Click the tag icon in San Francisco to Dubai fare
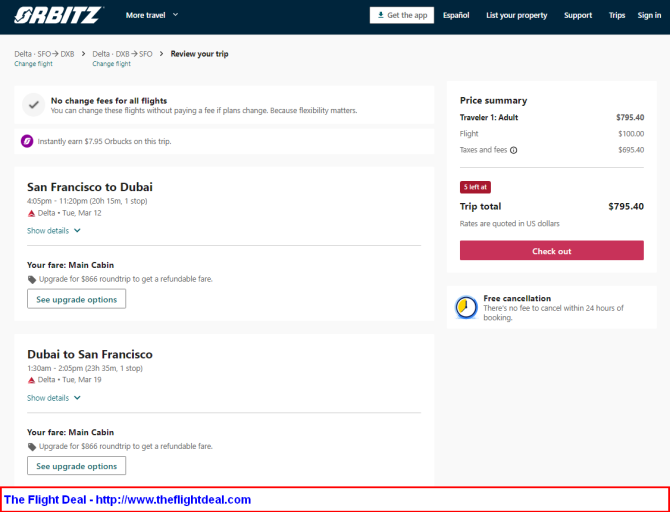The image size is (670, 512). point(32,280)
